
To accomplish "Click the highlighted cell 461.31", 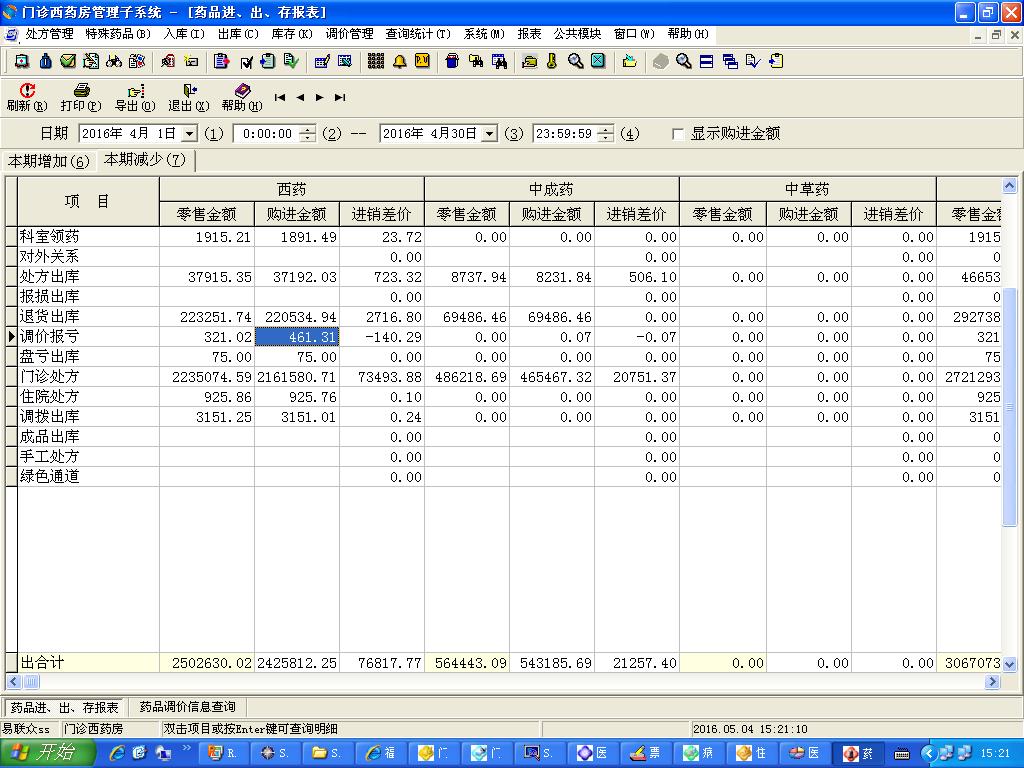I will click(297, 337).
